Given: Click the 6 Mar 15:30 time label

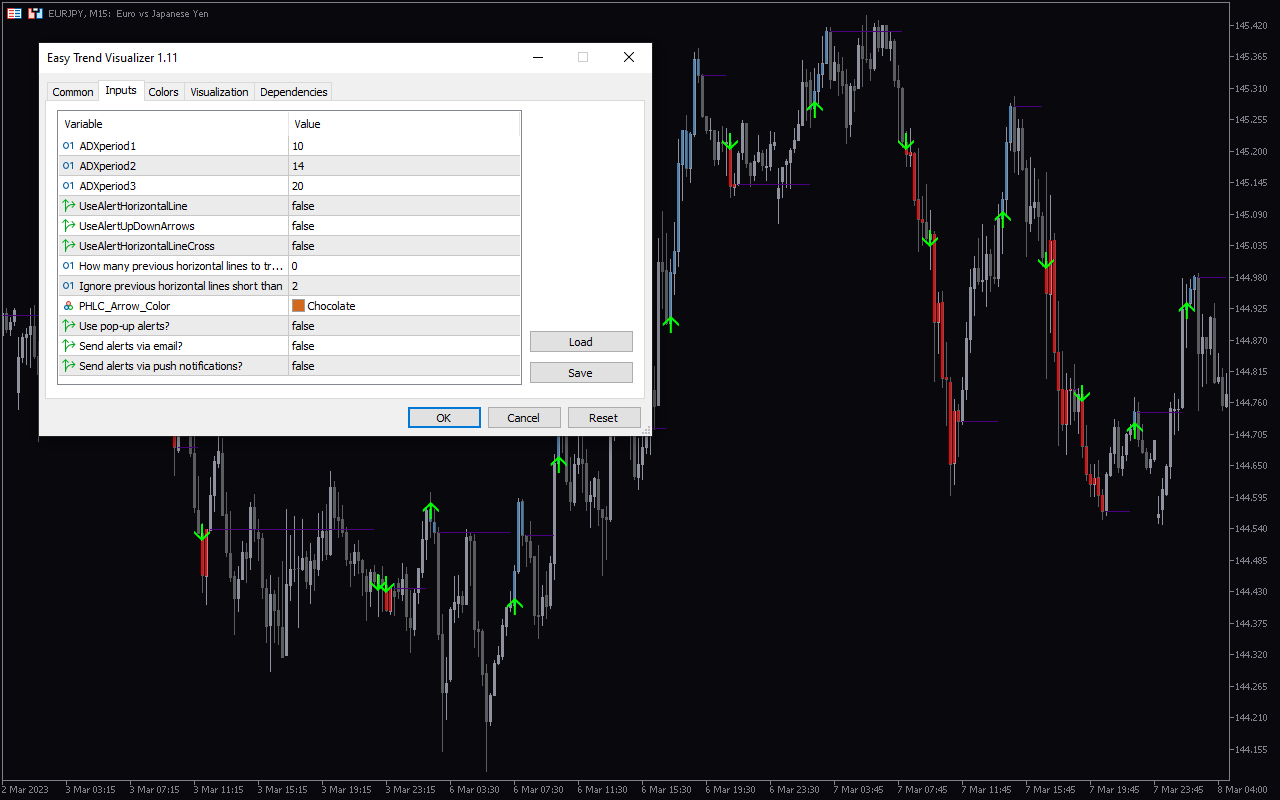Looking at the screenshot, I should (x=665, y=789).
